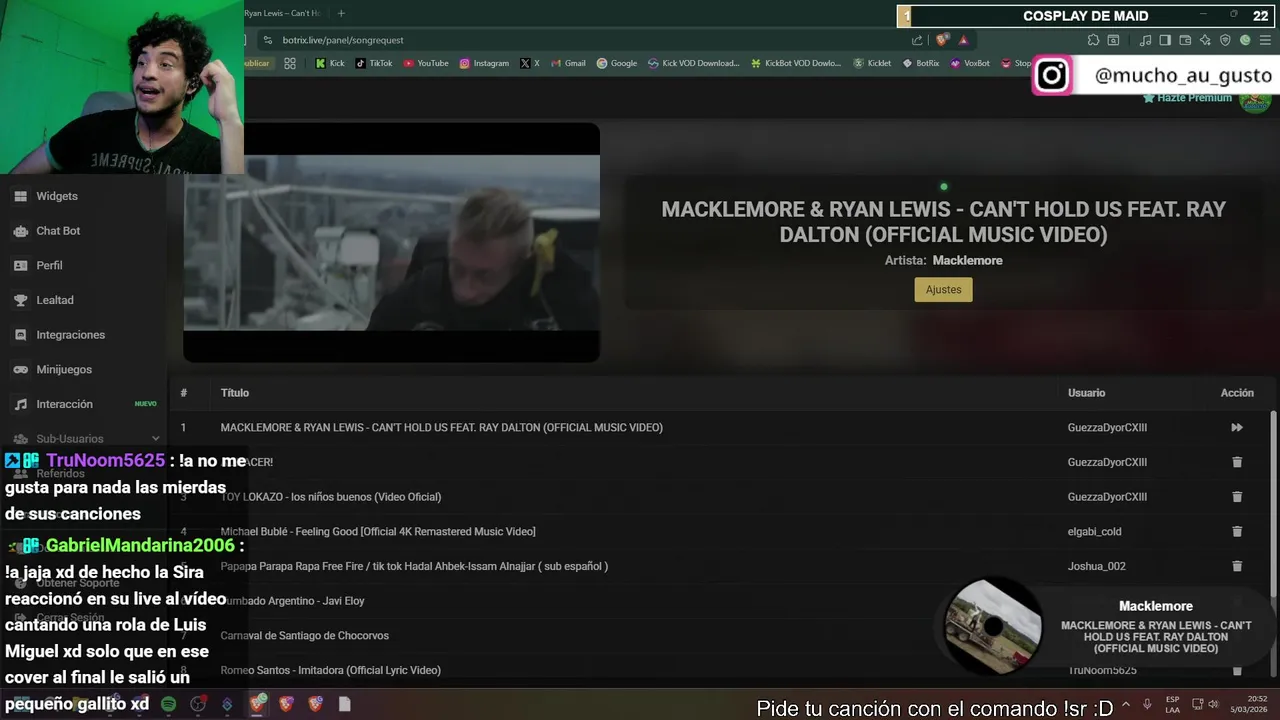
Task: Select the Rapa Free Fire song title row
Action: (414, 566)
